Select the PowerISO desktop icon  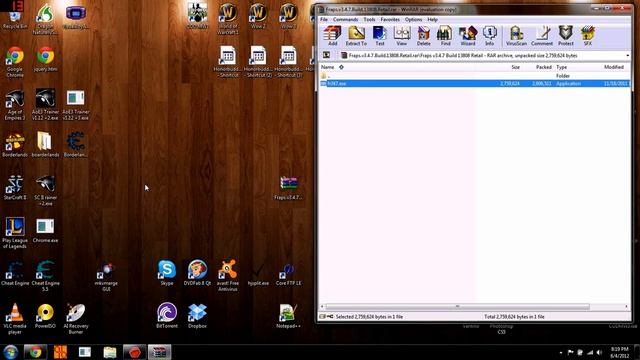pyautogui.click(x=45, y=316)
